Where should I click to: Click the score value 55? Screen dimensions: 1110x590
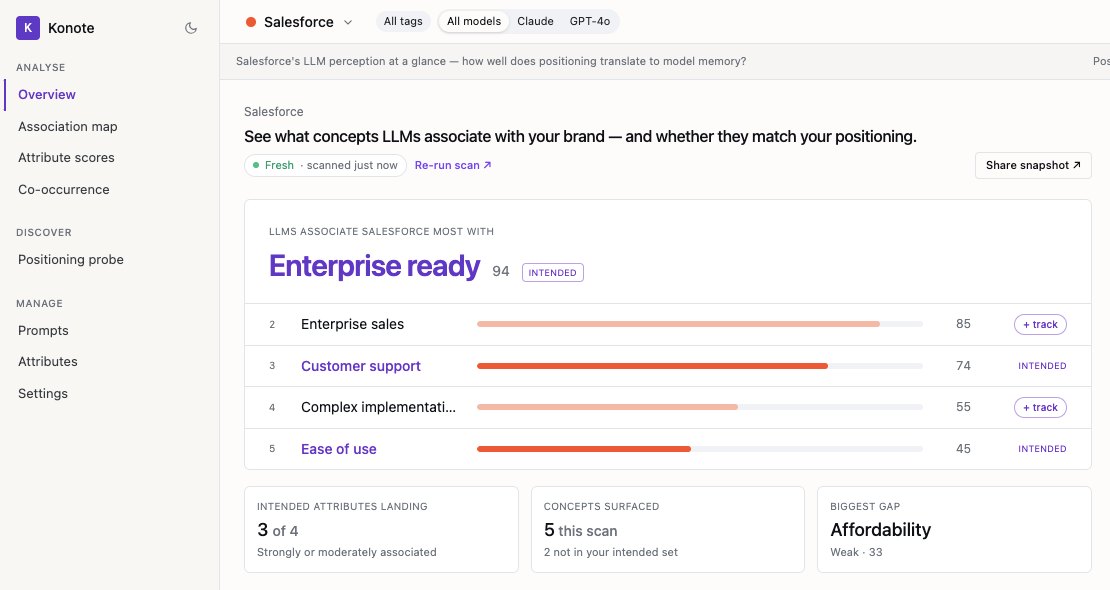point(963,407)
